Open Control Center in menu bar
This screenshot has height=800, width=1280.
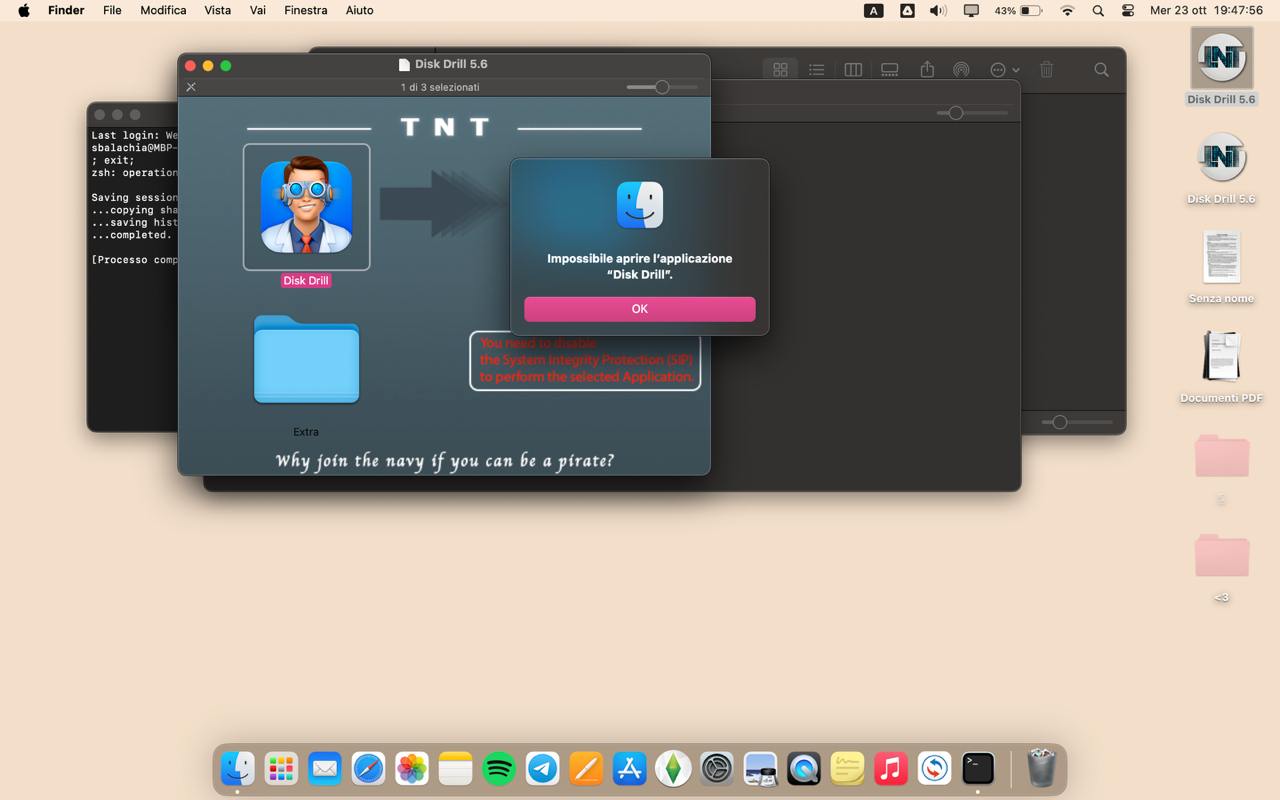[1128, 11]
